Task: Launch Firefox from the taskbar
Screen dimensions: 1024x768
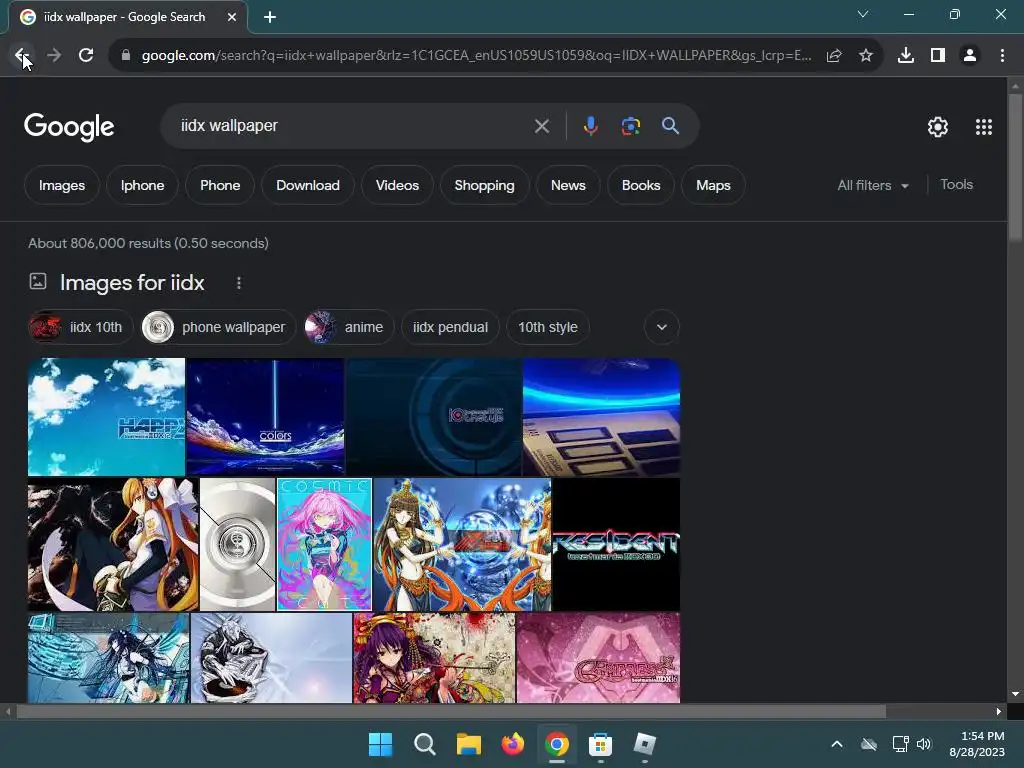Action: [x=513, y=744]
